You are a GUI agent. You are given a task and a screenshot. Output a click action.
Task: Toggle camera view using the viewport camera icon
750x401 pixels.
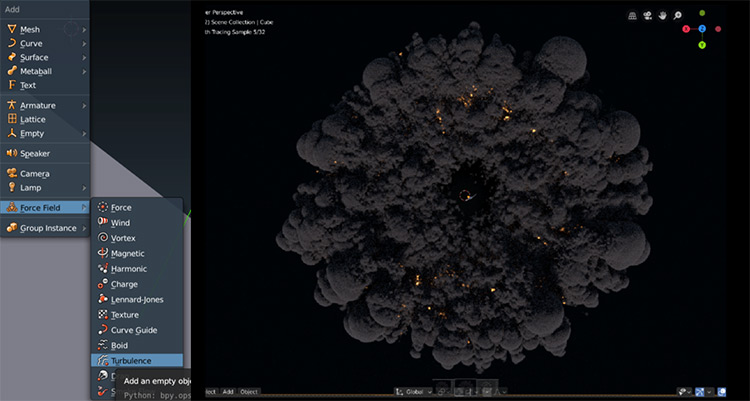click(647, 16)
